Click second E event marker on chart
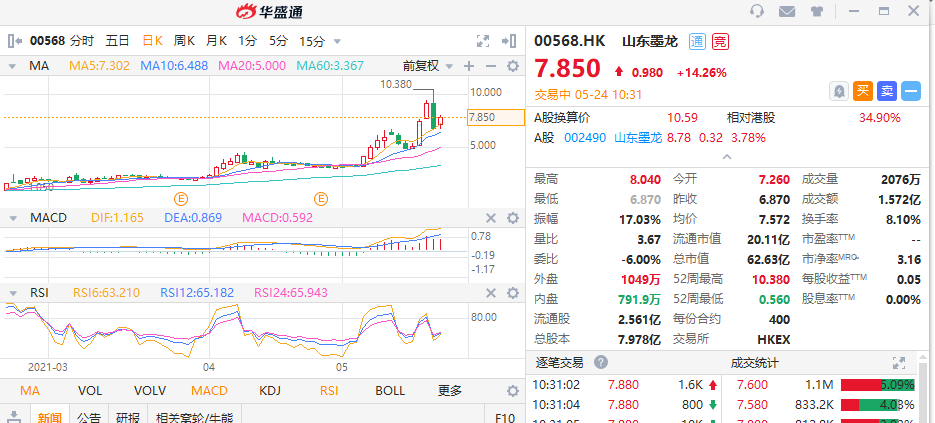935x423 pixels. 322,197
